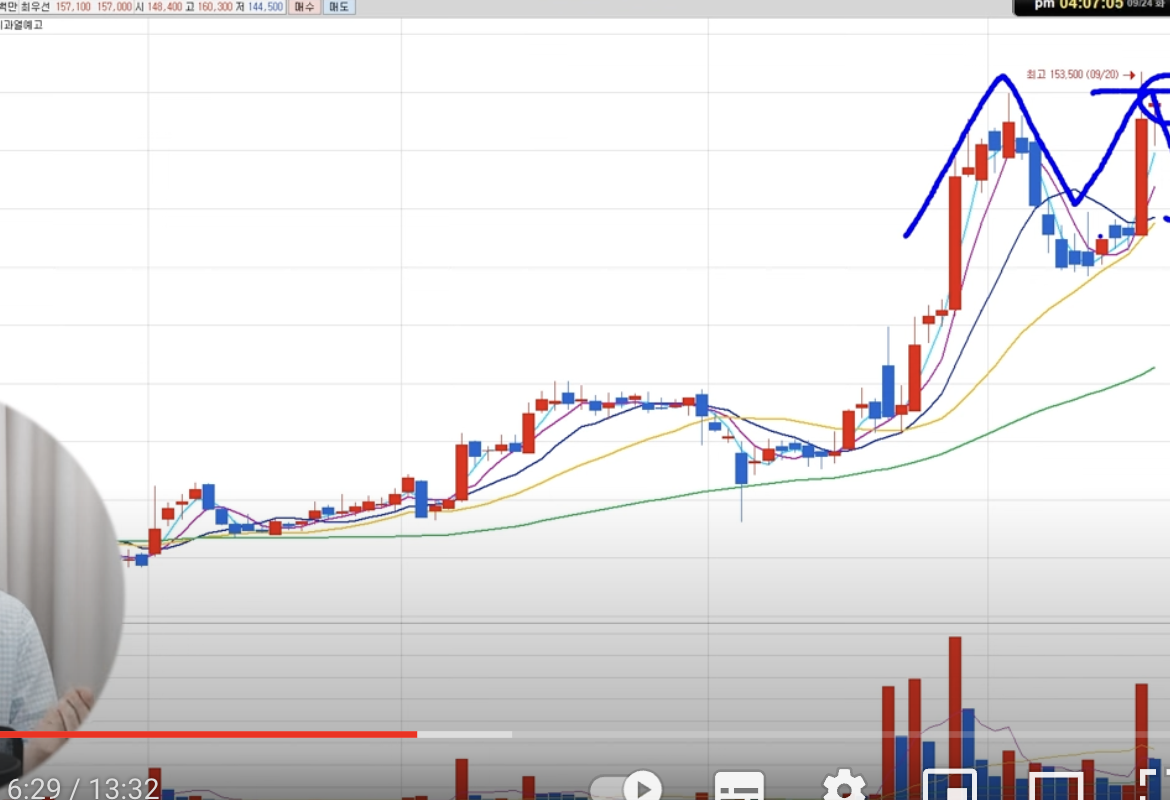Click the 매도 sell button
Screen dimensions: 1170x800
(339, 7)
